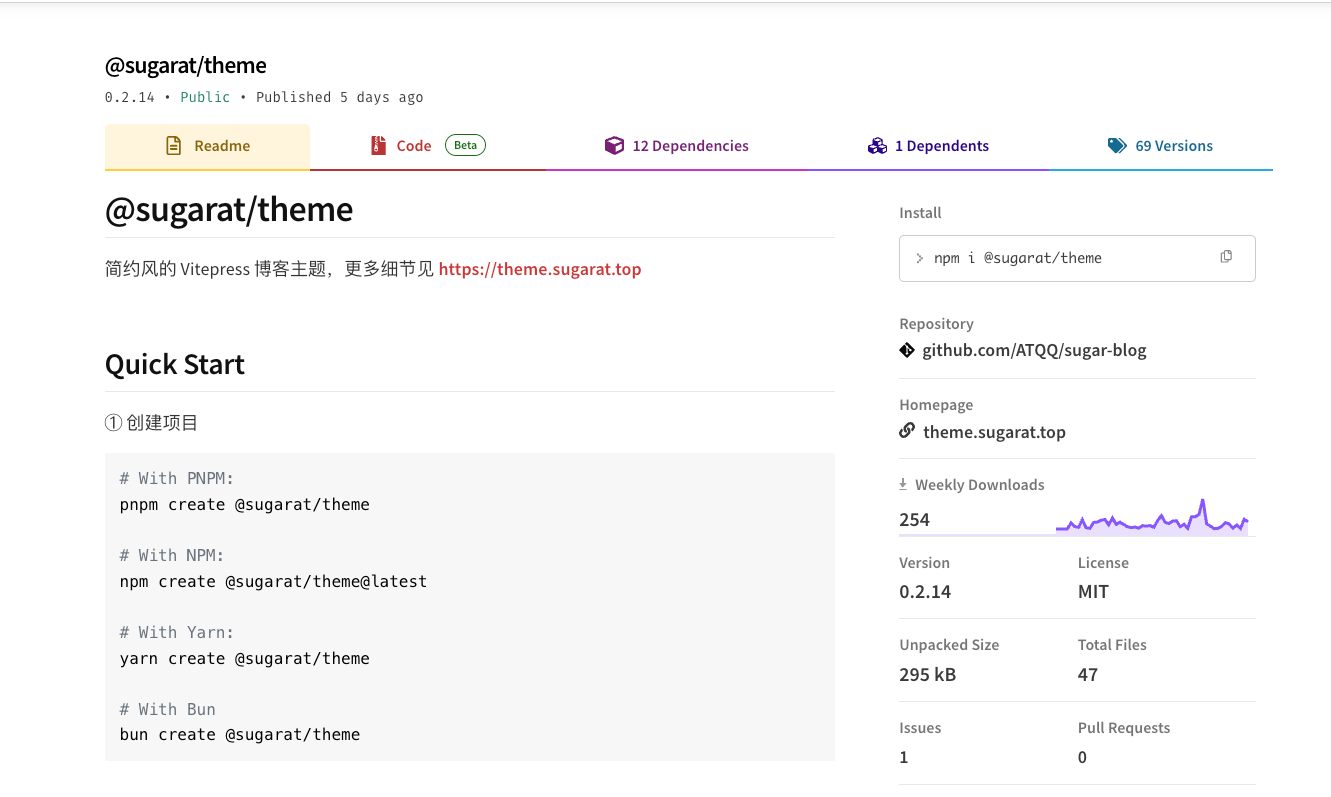This screenshot has width=1331, height=797.
Task: Click the Versions tags icon
Action: tap(1117, 146)
